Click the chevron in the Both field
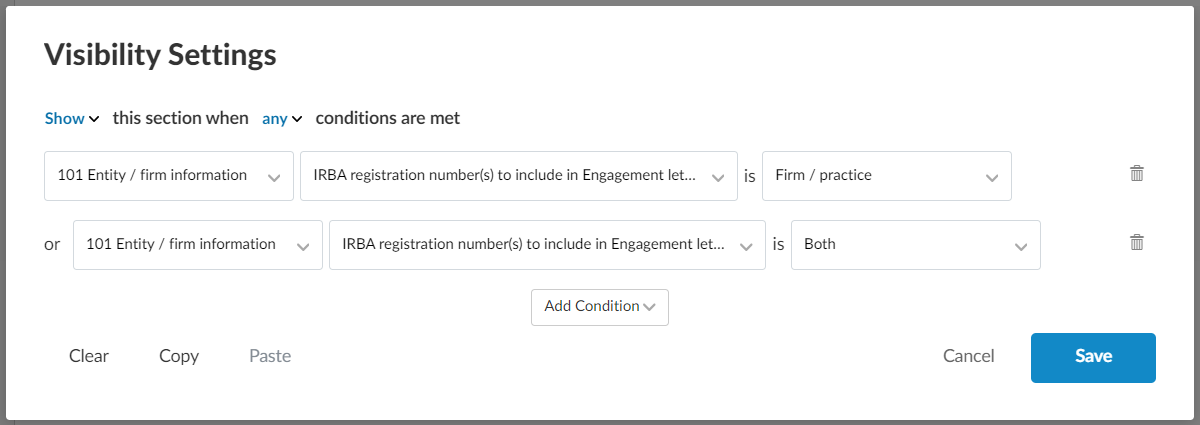Screen dimensions: 1200x425 pyautogui.click(x=1020, y=246)
